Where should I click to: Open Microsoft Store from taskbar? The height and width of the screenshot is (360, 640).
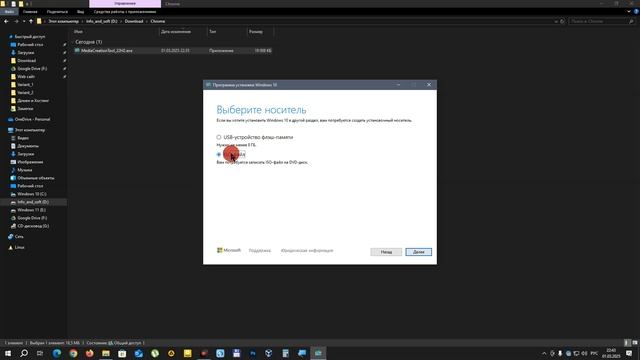(x=122, y=353)
